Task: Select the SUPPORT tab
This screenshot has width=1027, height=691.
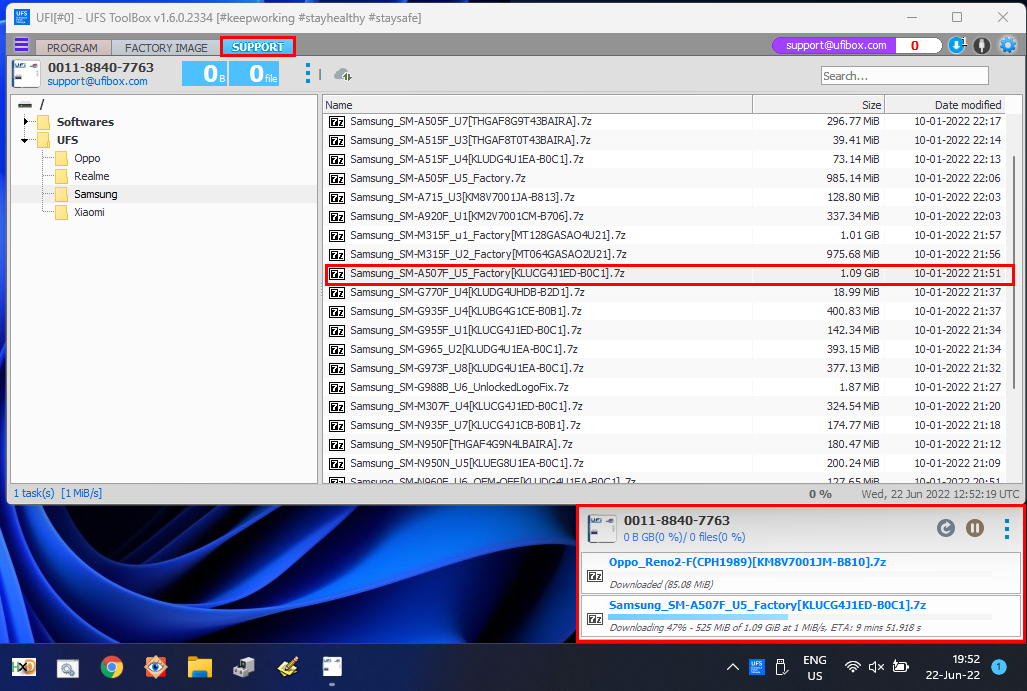Action: click(x=258, y=47)
